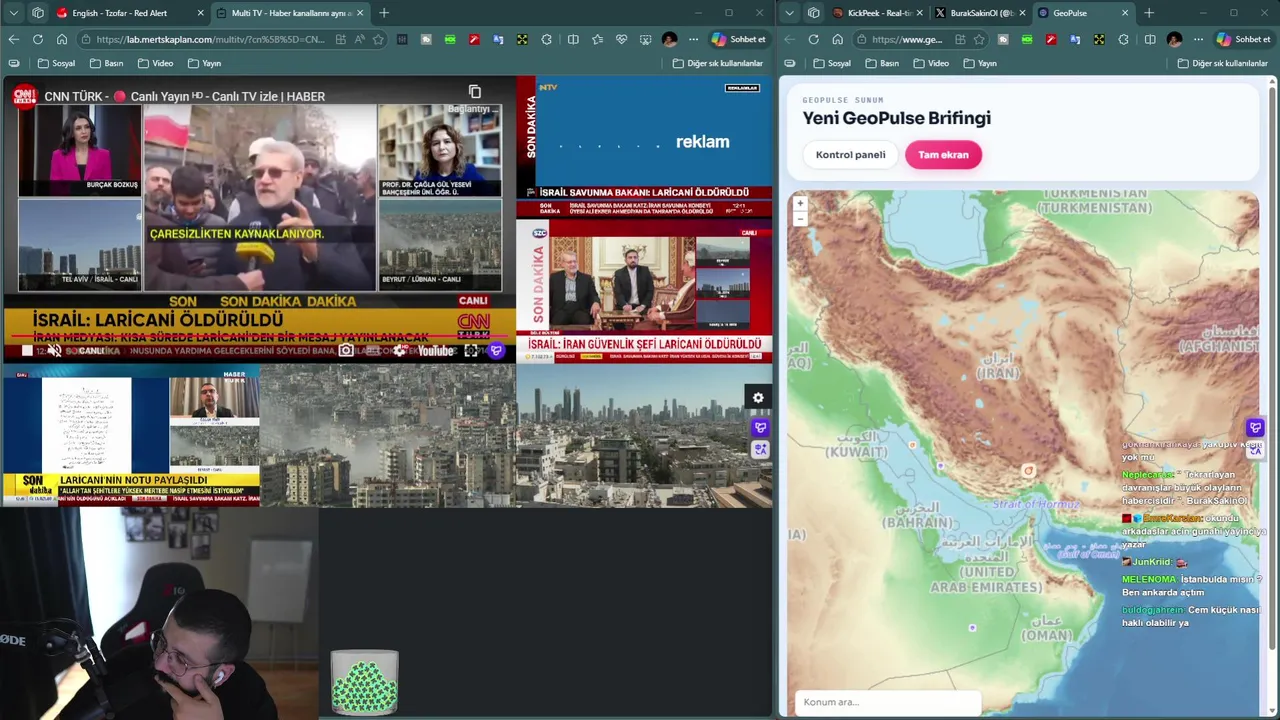The height and width of the screenshot is (720, 1280).
Task: Open YouTube player settings gear
Action: coord(399,350)
